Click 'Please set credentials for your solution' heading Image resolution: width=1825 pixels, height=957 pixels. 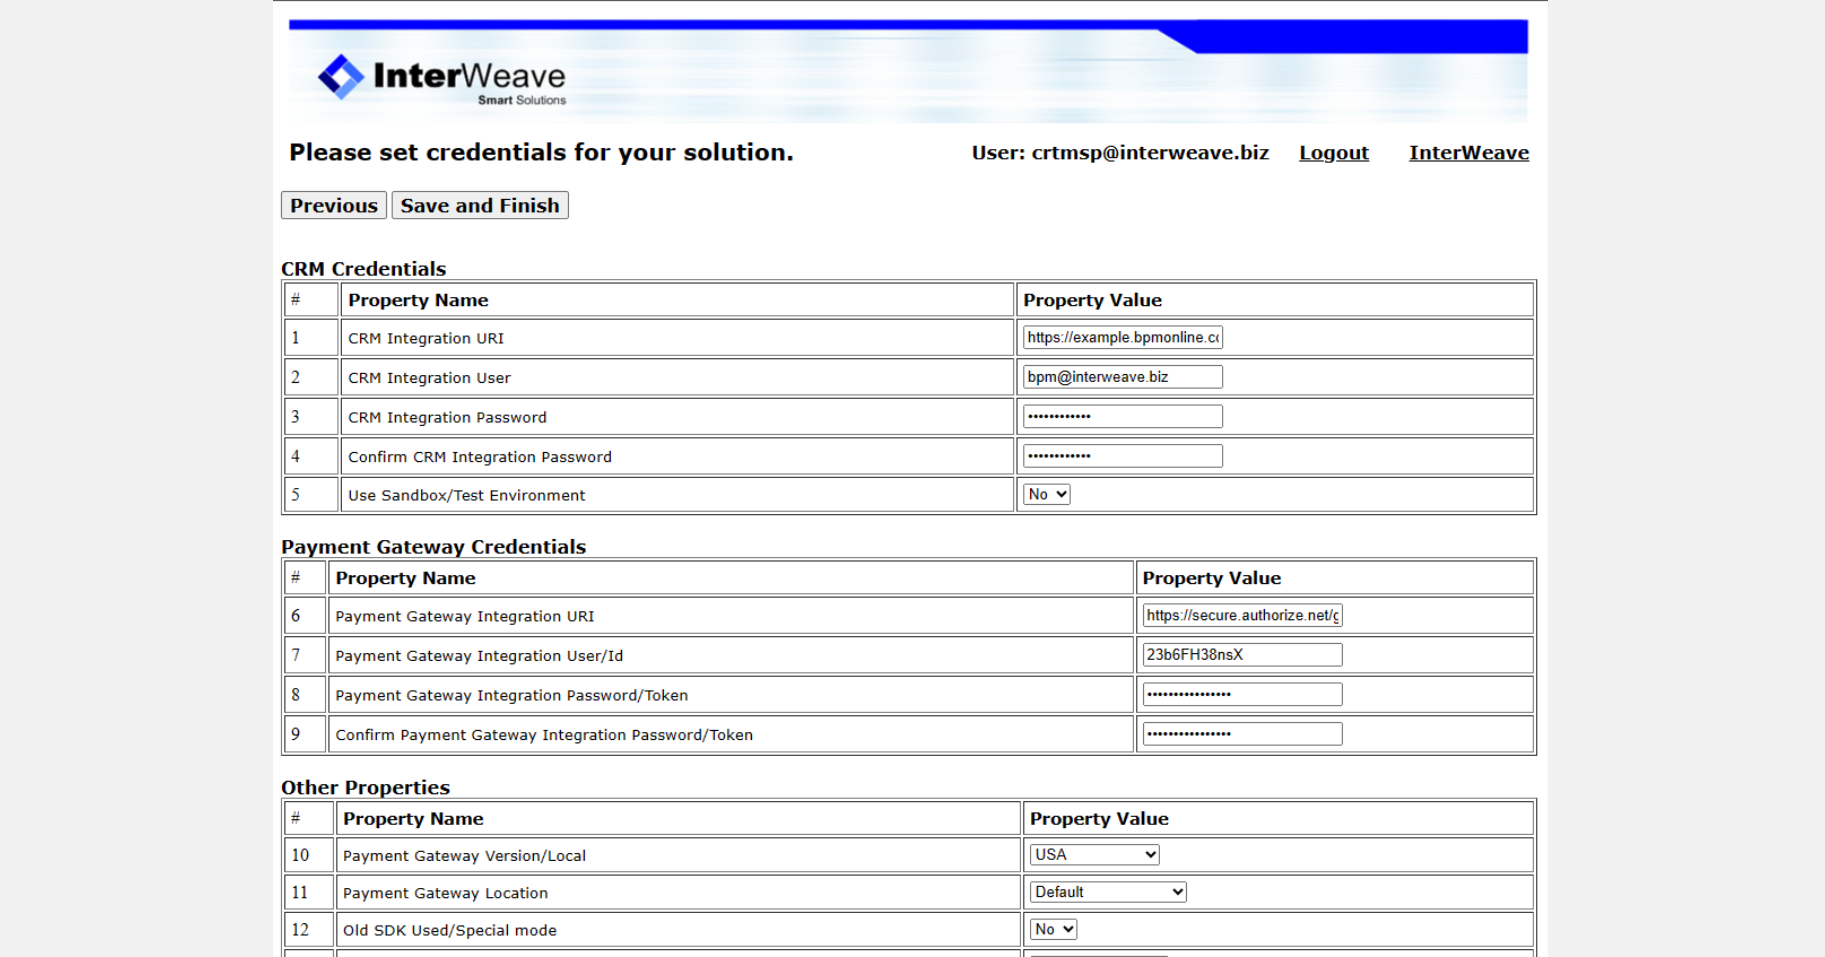541,152
